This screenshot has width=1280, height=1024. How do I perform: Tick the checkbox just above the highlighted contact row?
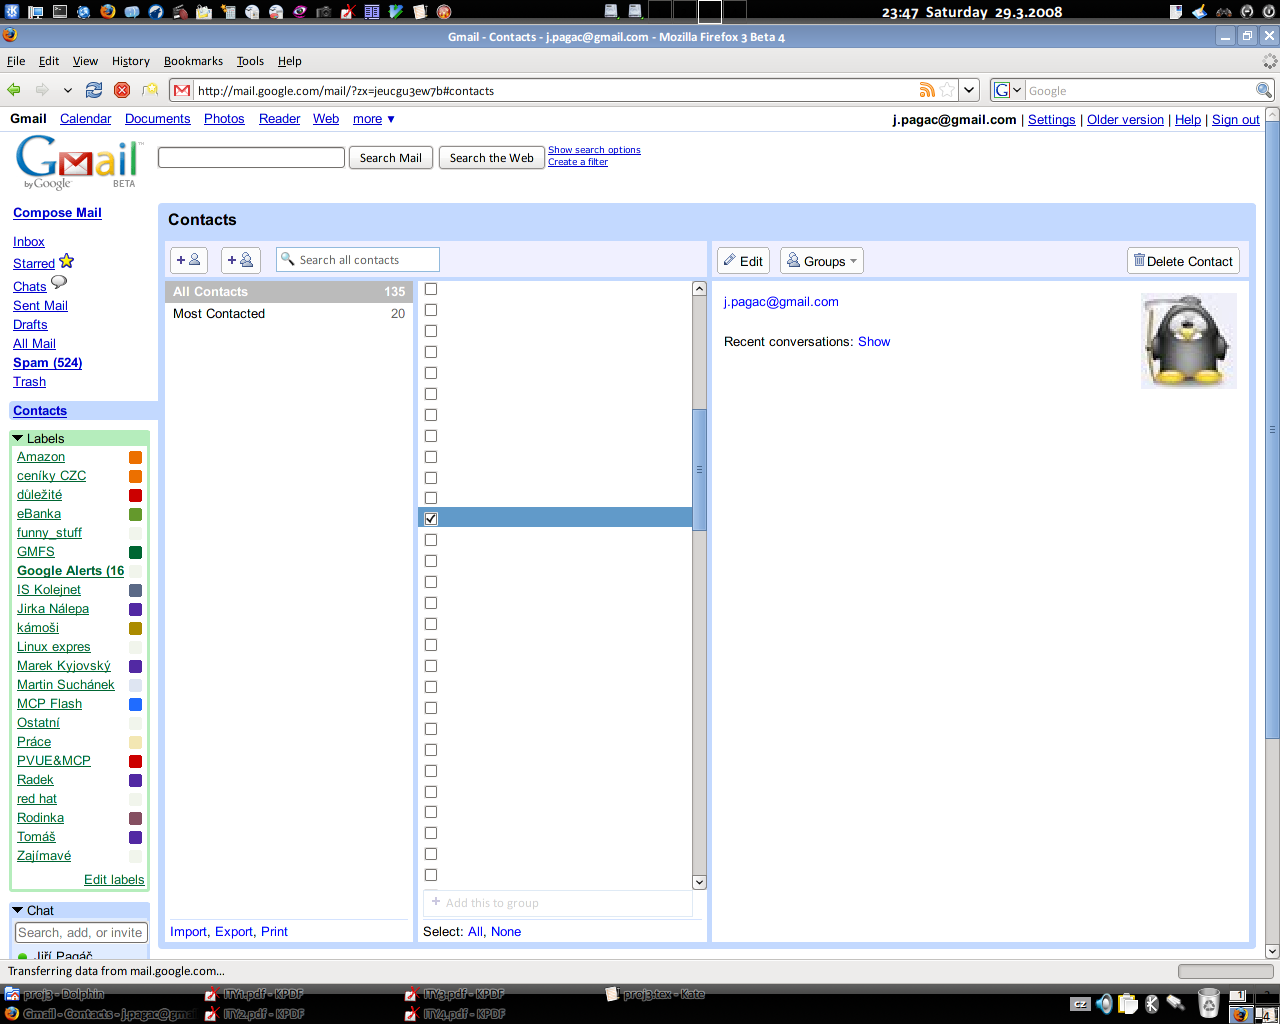pyautogui.click(x=431, y=498)
